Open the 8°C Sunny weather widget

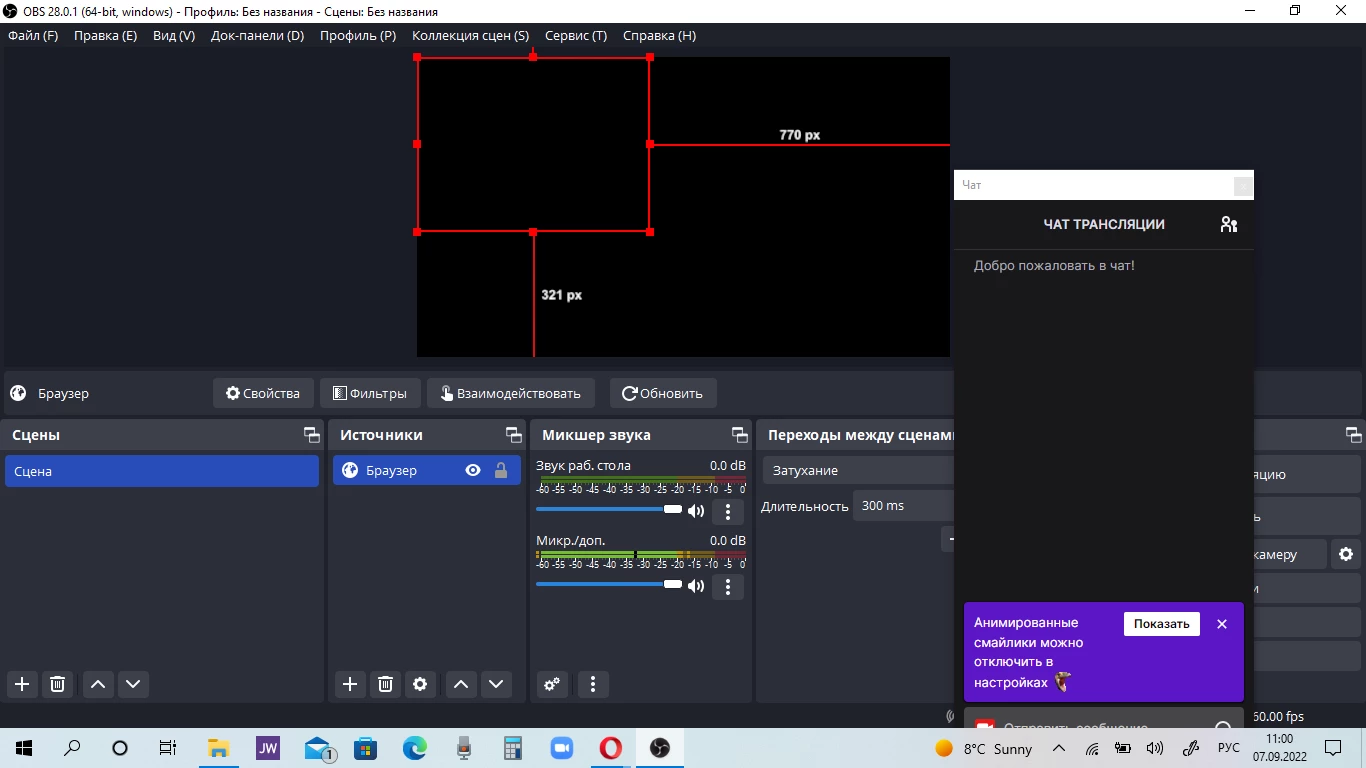pyautogui.click(x=984, y=748)
